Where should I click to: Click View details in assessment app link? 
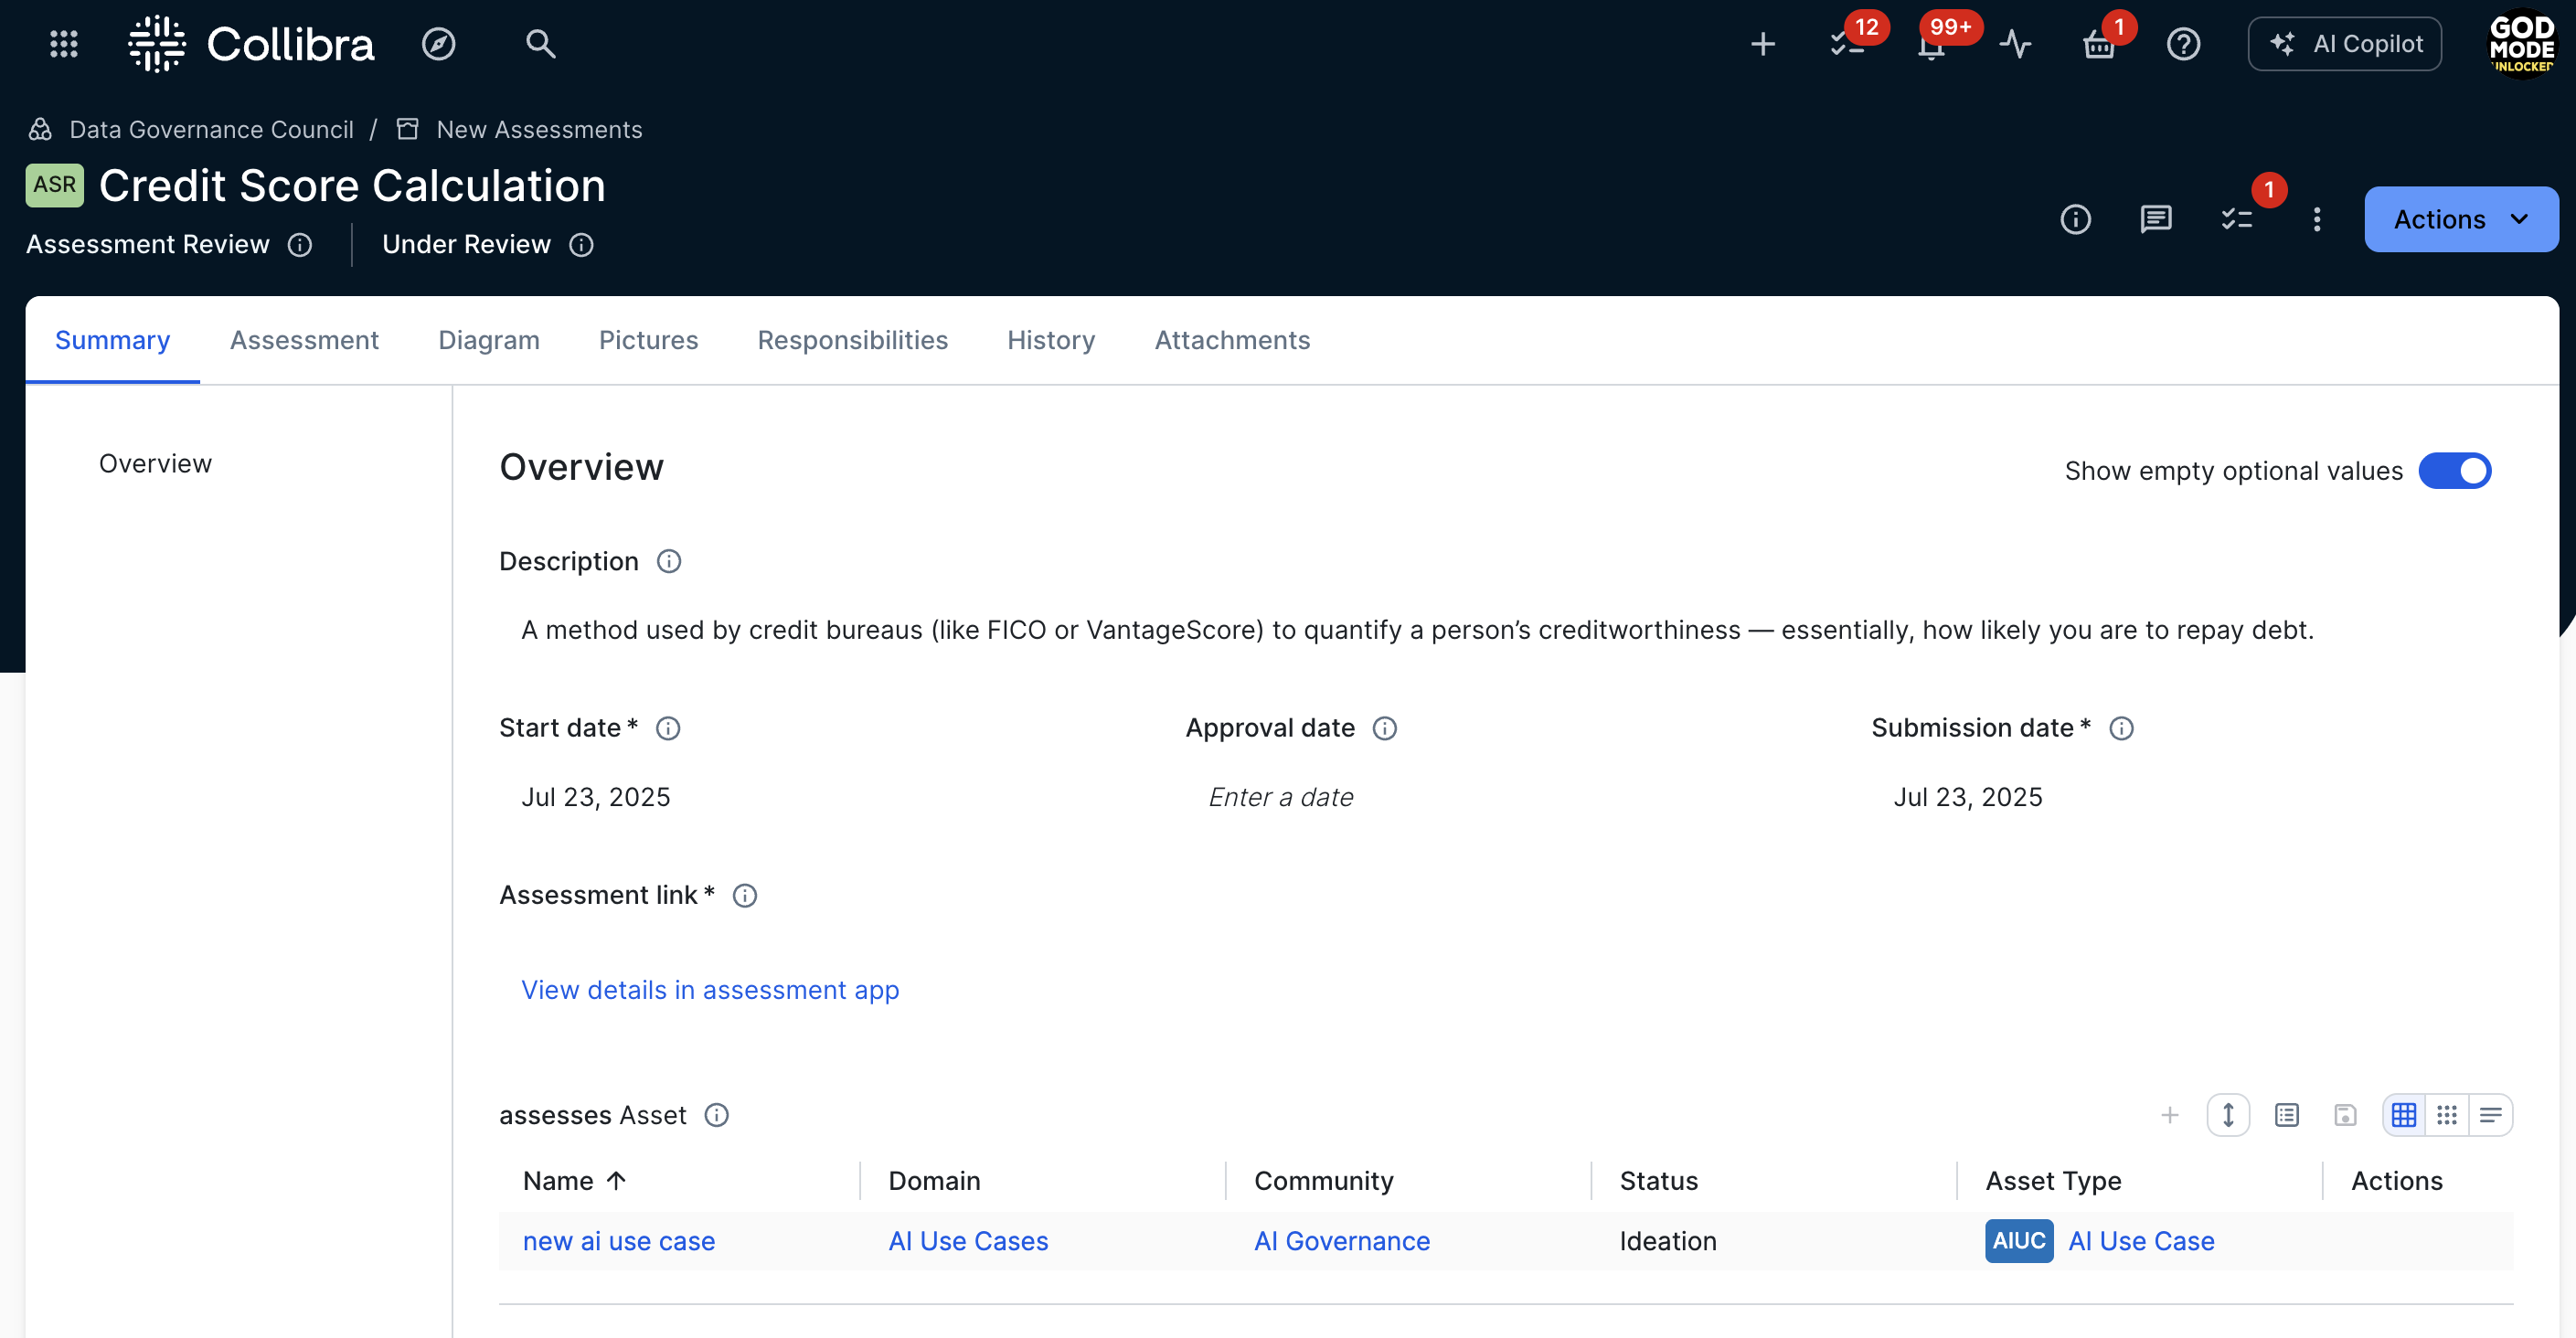[710, 990]
